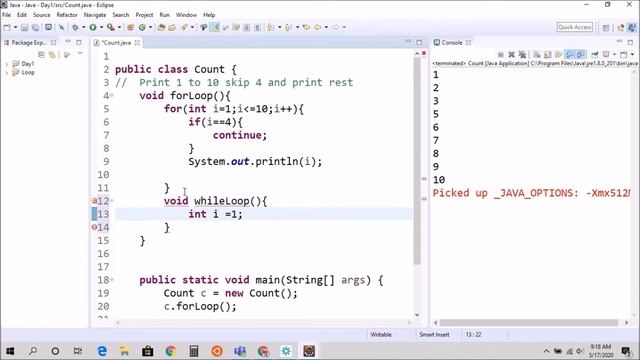Viewport: 640px width, 360px height.
Task: Click the Day1 project name
Action: pos(28,64)
